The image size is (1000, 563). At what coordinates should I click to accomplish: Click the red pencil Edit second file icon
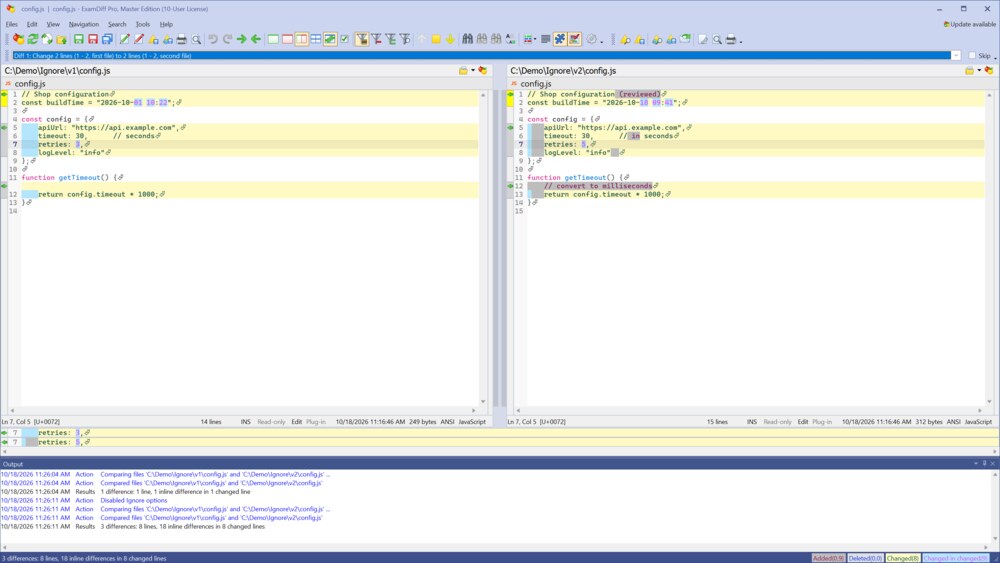(x=138, y=40)
